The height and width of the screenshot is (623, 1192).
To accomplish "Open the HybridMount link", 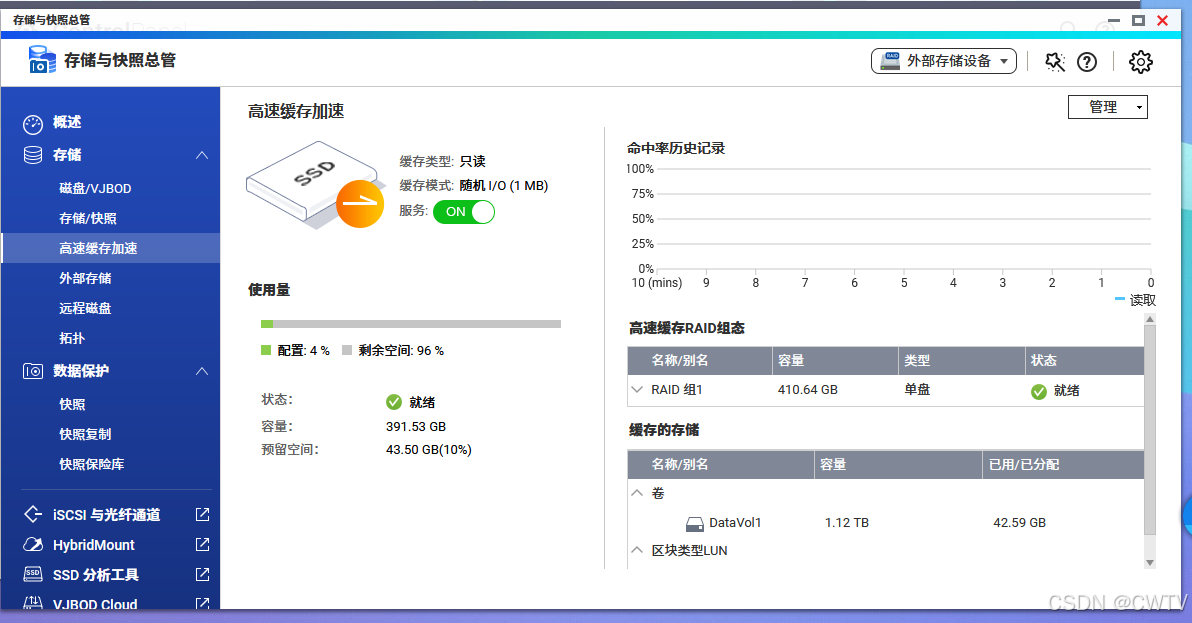I will (94, 546).
